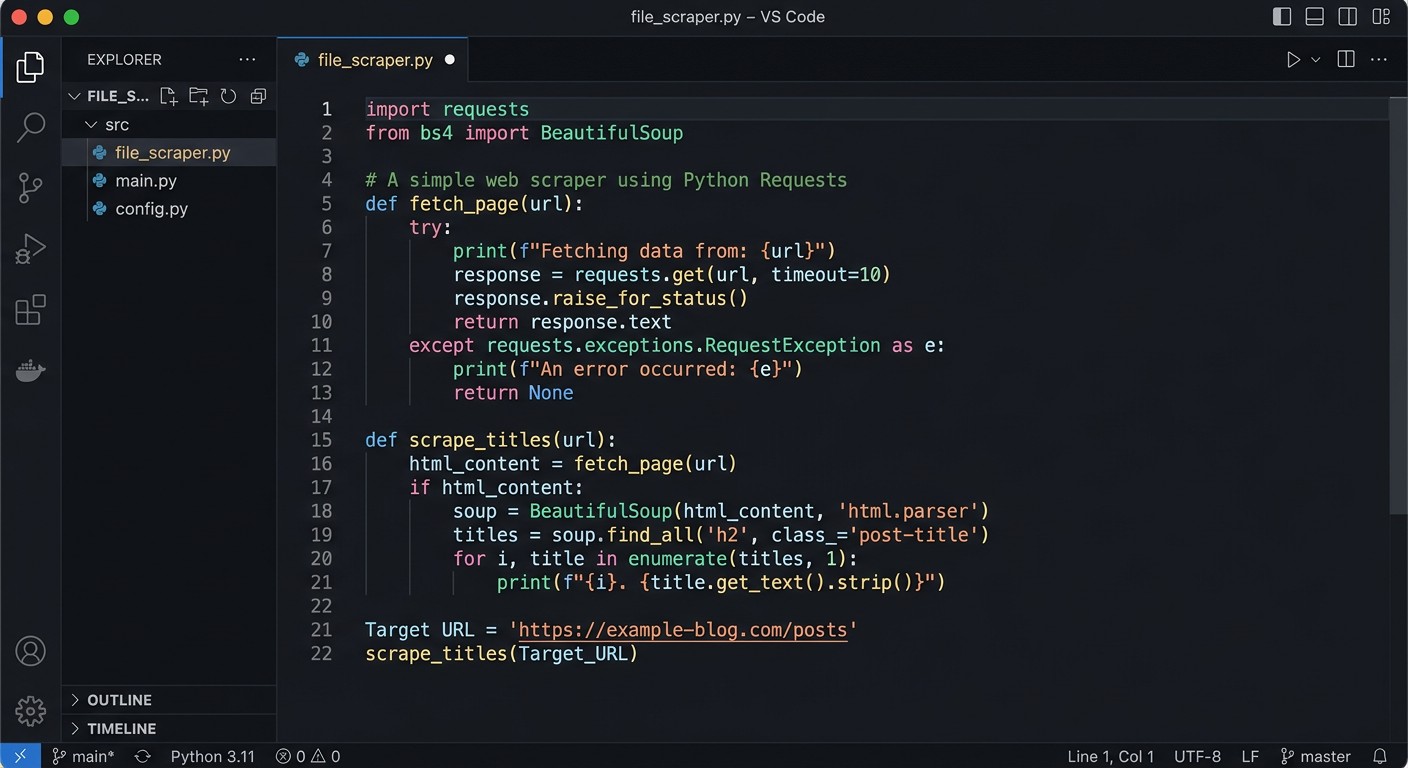This screenshot has height=768, width=1408.
Task: Run the Python file with play icon
Action: (1293, 60)
